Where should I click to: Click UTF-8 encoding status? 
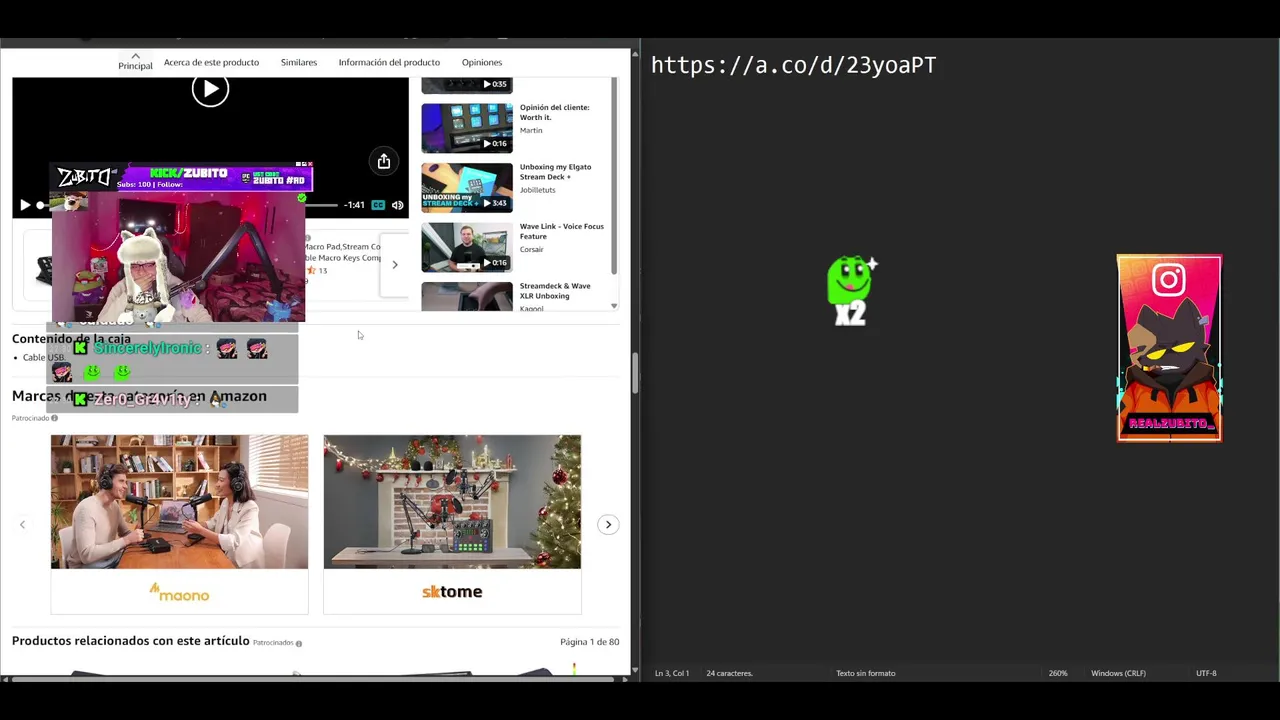[x=1206, y=673]
